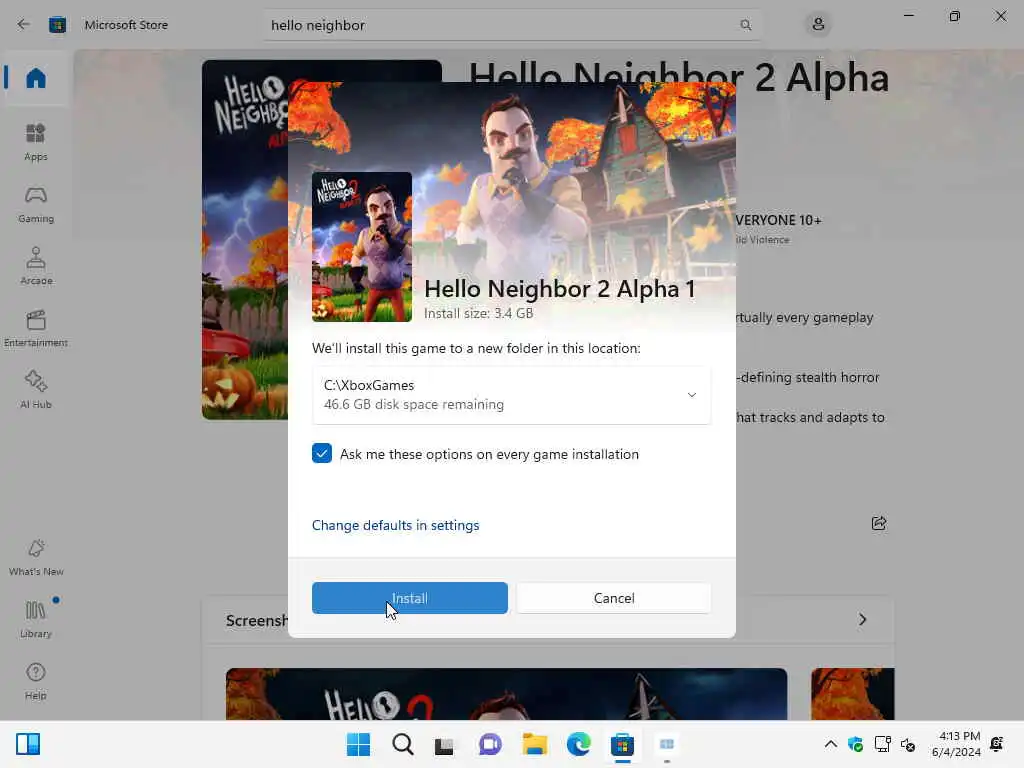
Task: Click the game box art thumbnail in dialog
Action: [x=362, y=247]
